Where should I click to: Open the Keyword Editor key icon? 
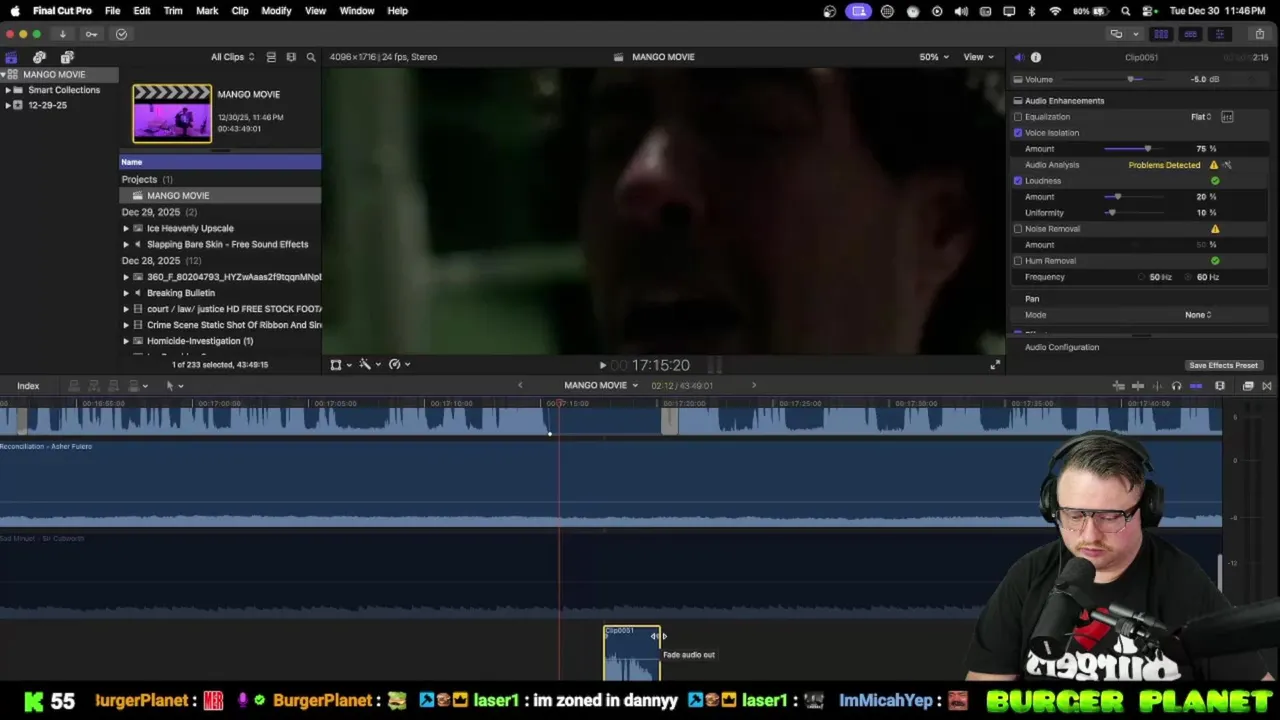click(x=91, y=34)
